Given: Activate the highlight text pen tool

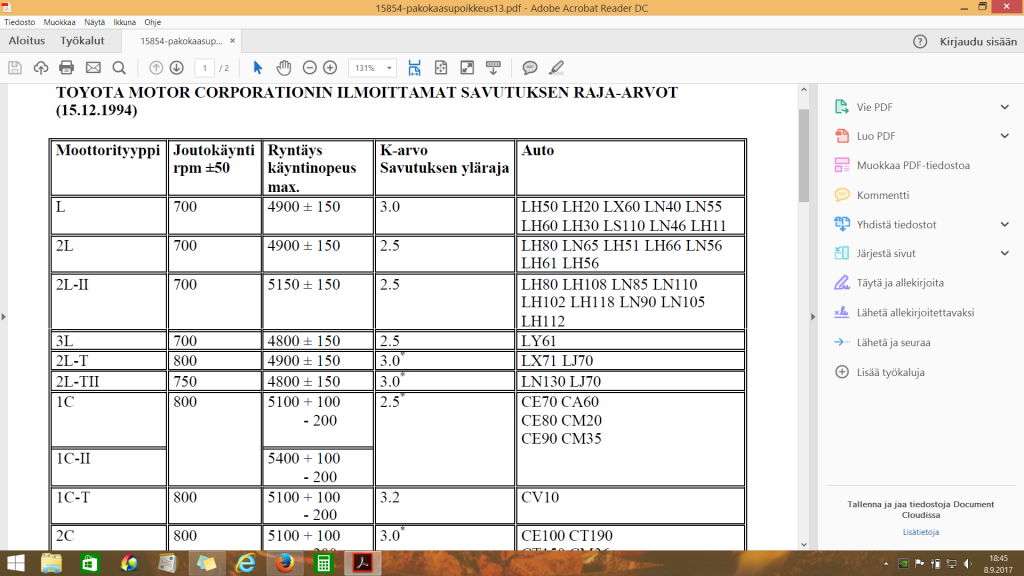Looking at the screenshot, I should 556,68.
